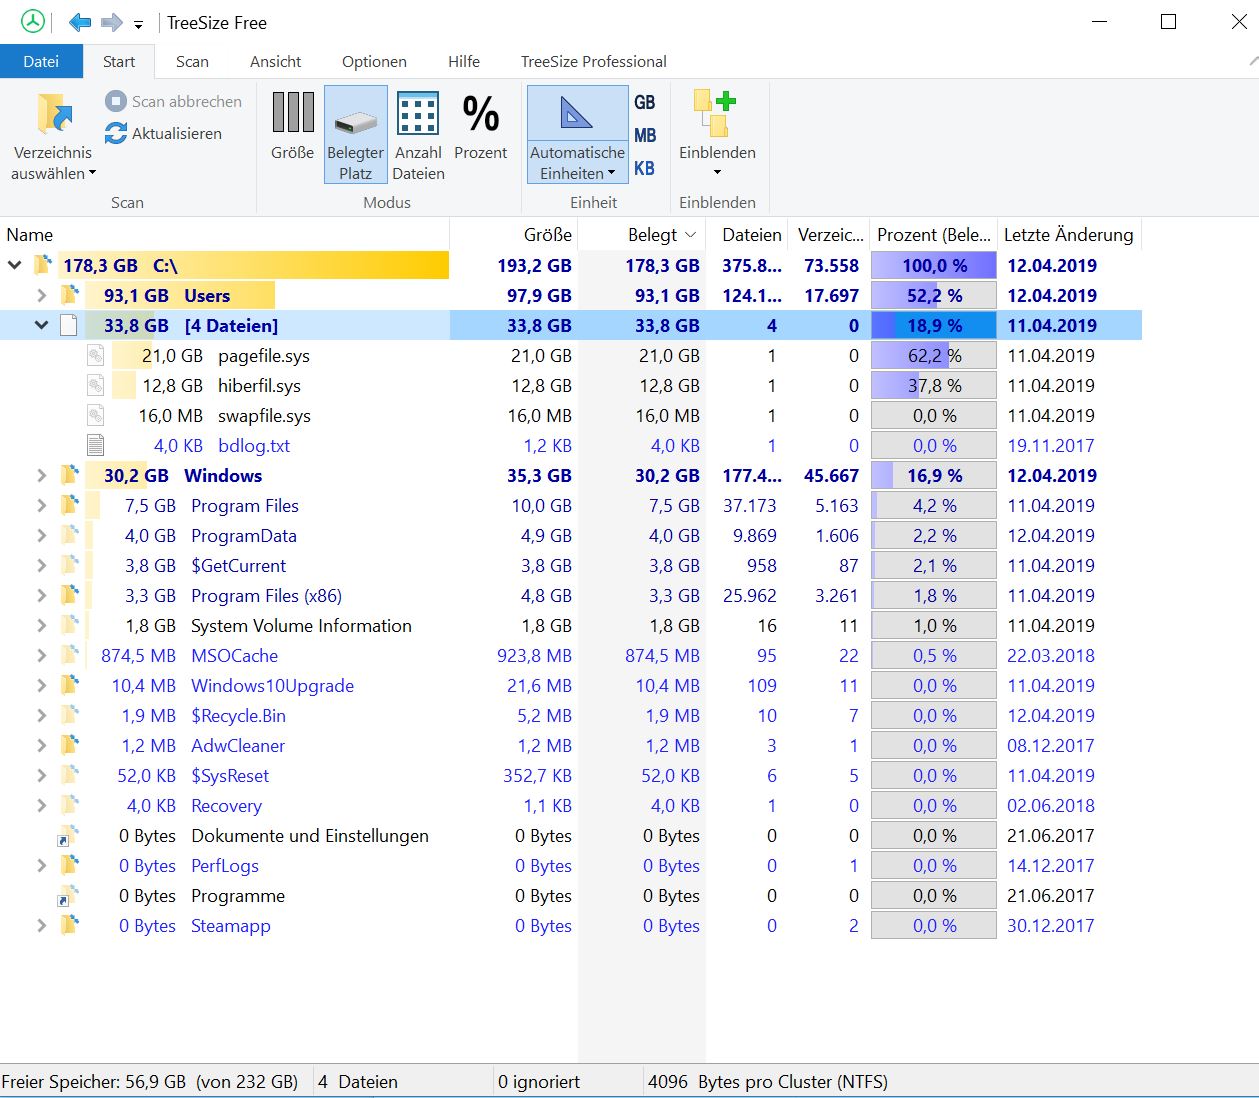Click the 62,2 % bar for pagefile.sys
The height and width of the screenshot is (1098, 1259).
click(934, 355)
